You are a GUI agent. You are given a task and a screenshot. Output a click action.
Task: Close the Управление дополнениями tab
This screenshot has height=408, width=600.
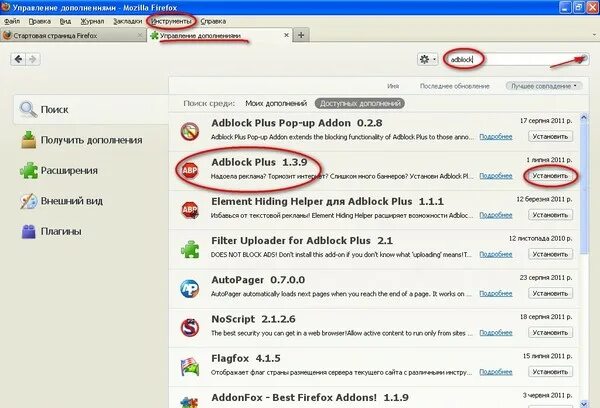pyautogui.click(x=286, y=35)
